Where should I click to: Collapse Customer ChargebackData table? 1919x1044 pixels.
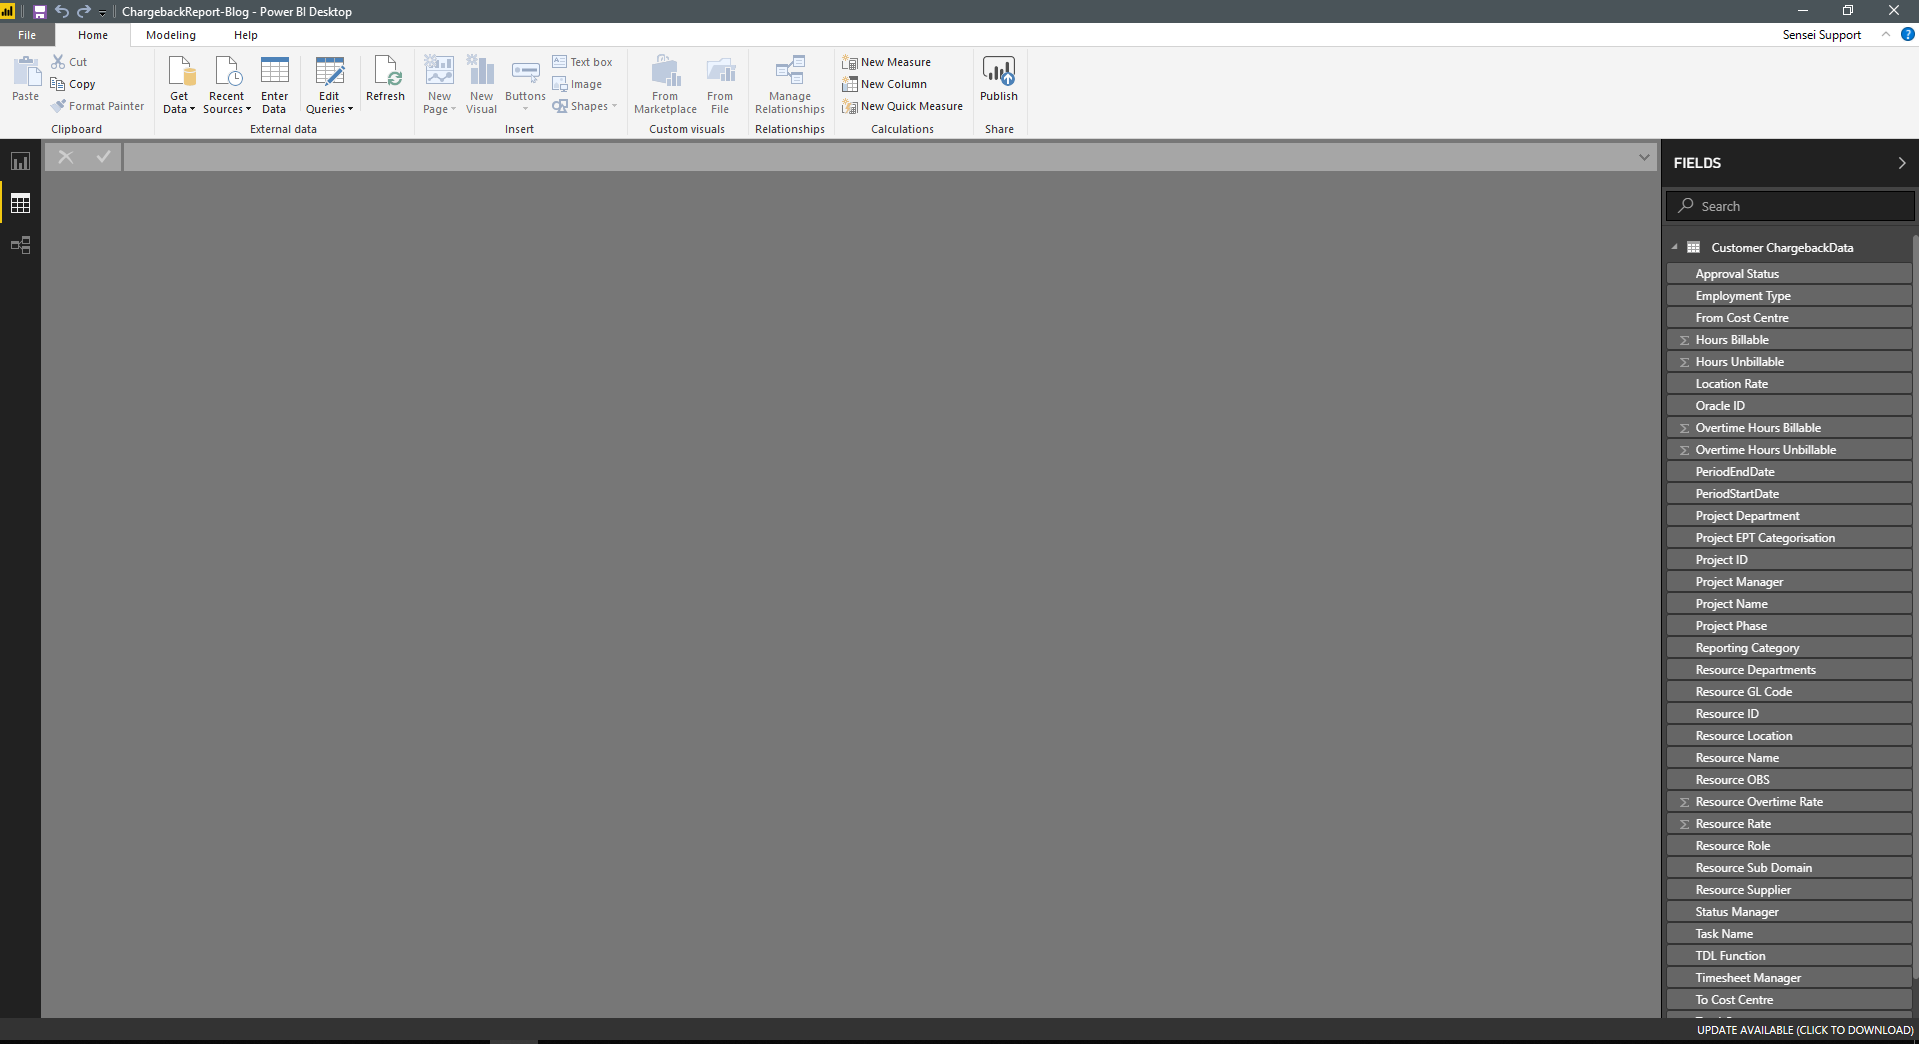point(1674,247)
